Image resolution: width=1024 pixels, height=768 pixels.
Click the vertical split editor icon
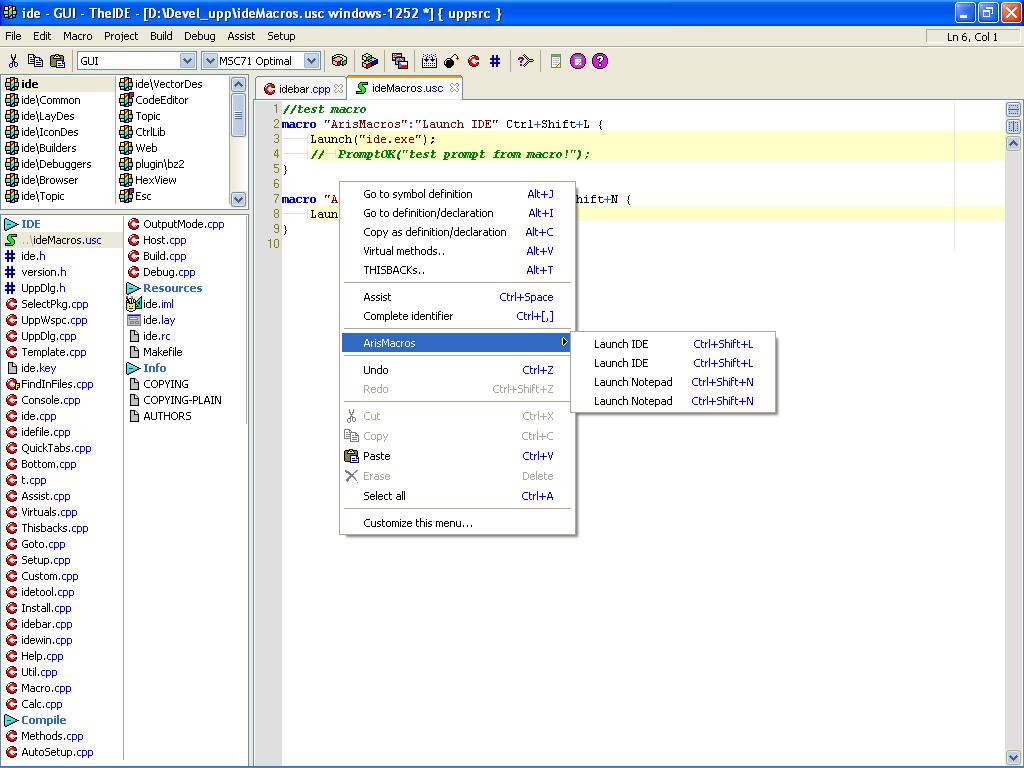click(x=1013, y=127)
